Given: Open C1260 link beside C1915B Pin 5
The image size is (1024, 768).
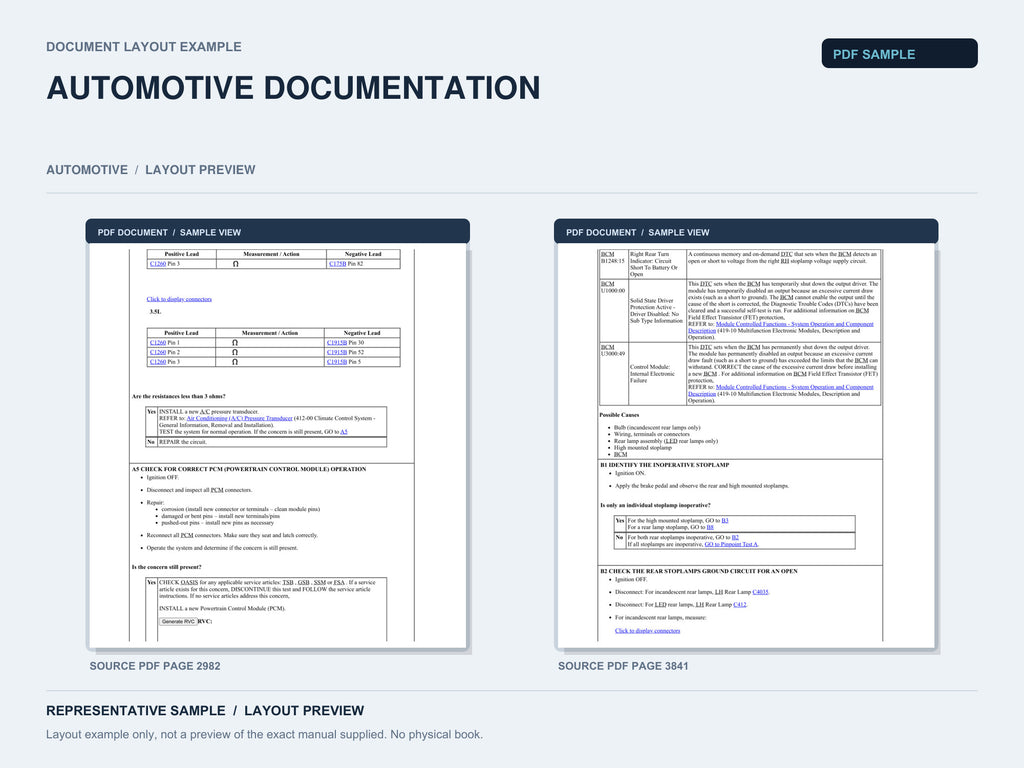Looking at the screenshot, I should point(157,362).
